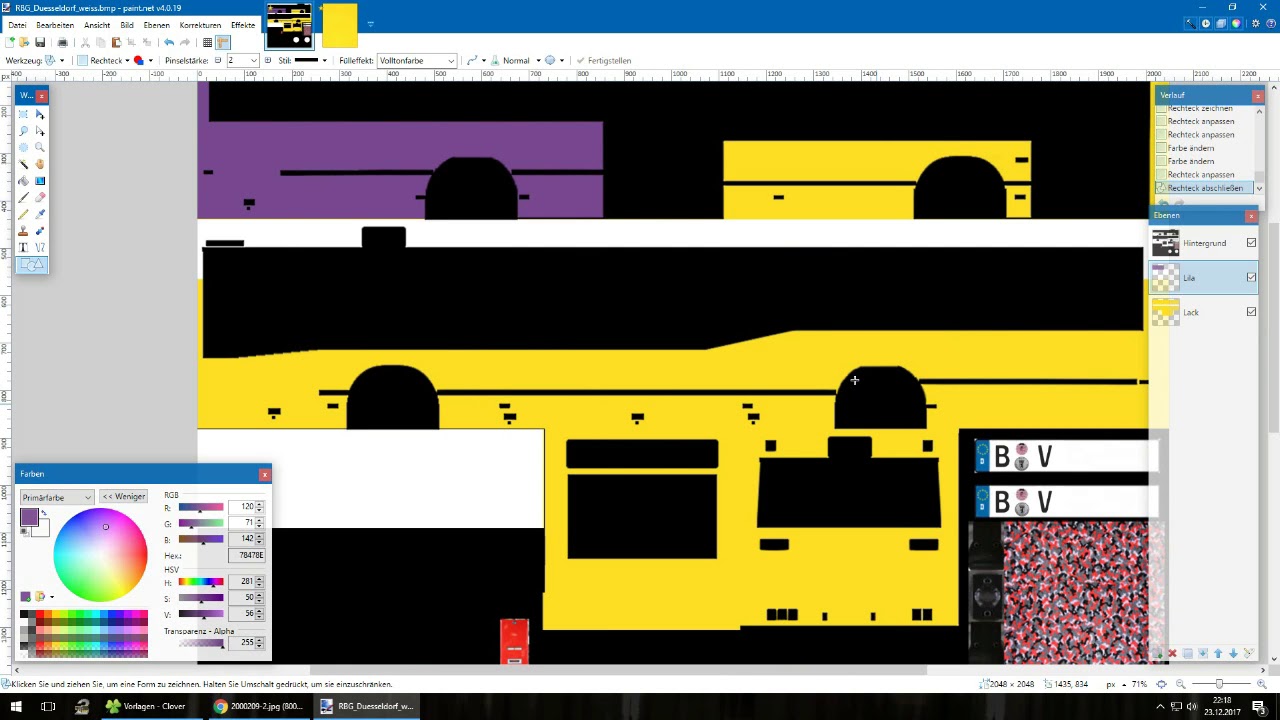
Task: Click the primary color purple swatch
Action: pyautogui.click(x=29, y=517)
